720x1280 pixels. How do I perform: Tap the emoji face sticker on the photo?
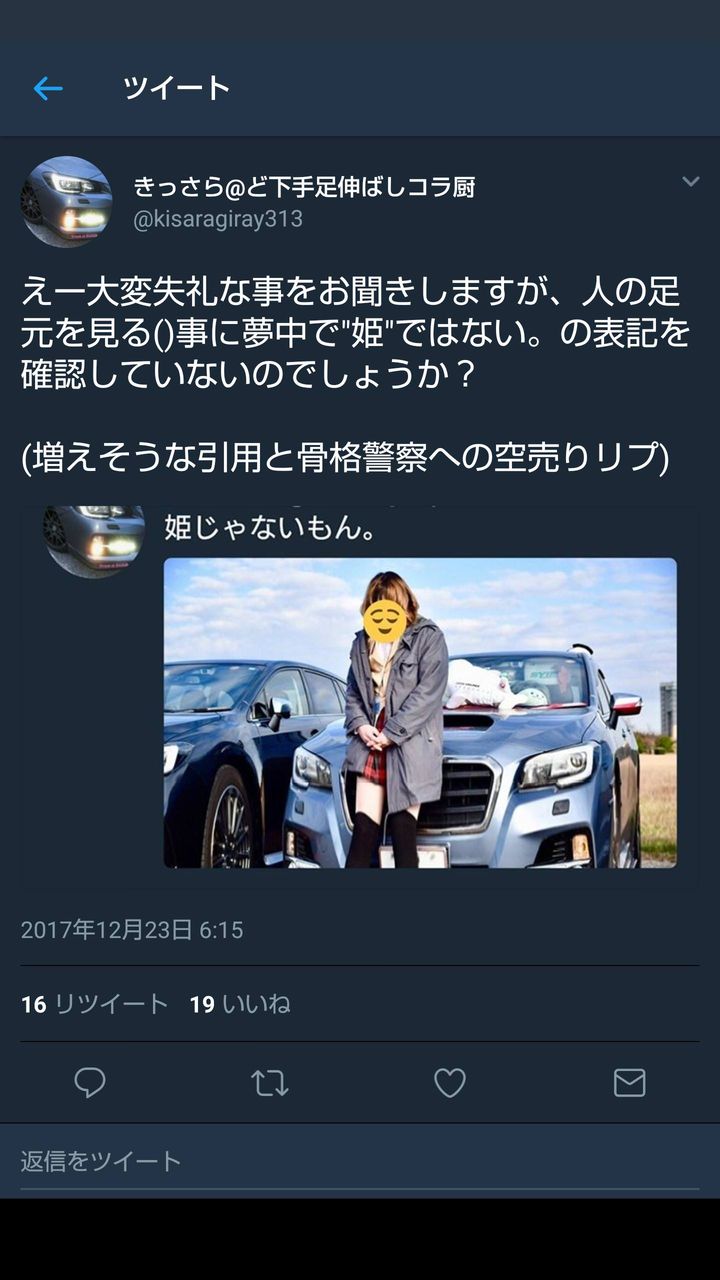point(384,621)
